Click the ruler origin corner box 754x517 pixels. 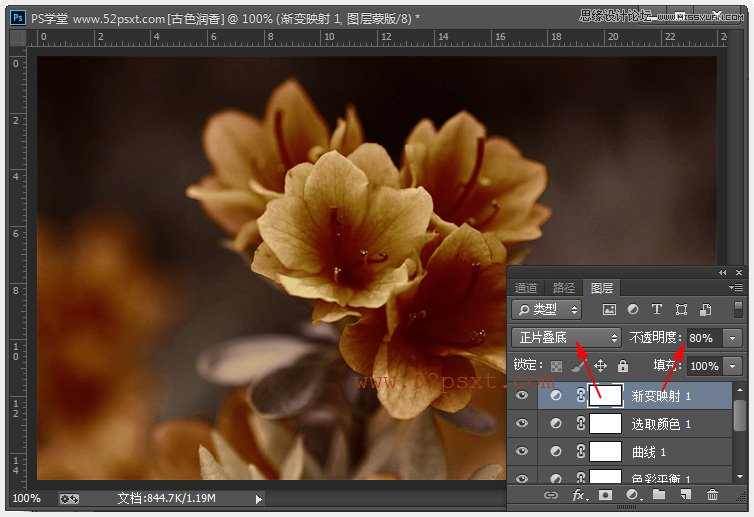(18, 38)
